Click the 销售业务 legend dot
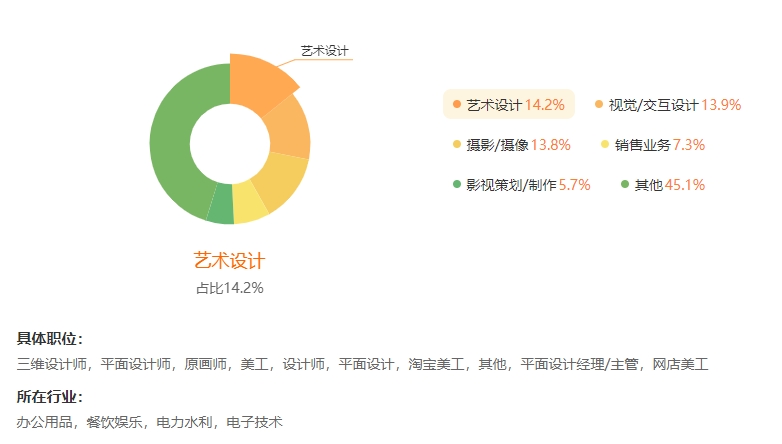Image resolution: width=782 pixels, height=444 pixels. [x=605, y=144]
